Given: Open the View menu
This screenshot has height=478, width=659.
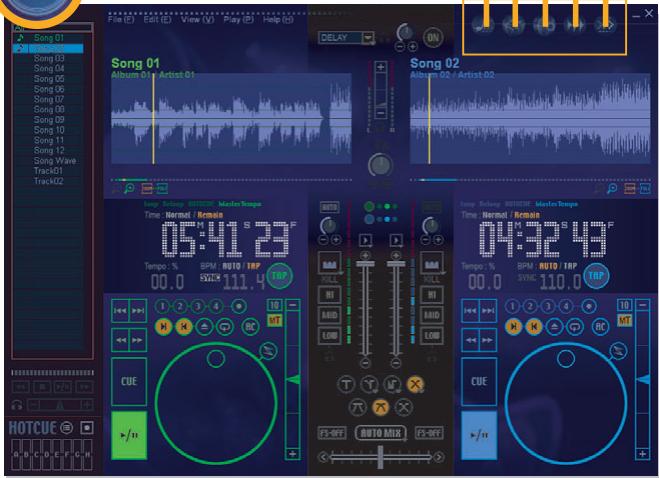Looking at the screenshot, I should point(198,19).
